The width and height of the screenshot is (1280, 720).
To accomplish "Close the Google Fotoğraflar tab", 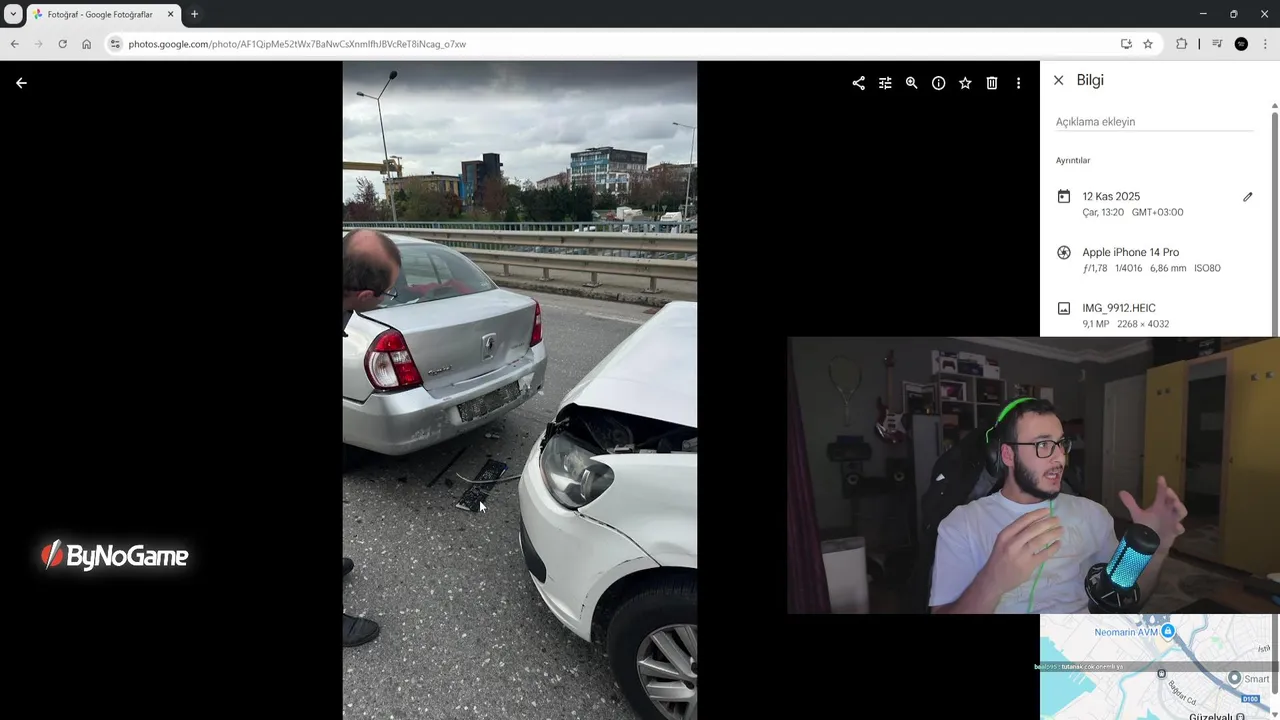I will coord(170,14).
